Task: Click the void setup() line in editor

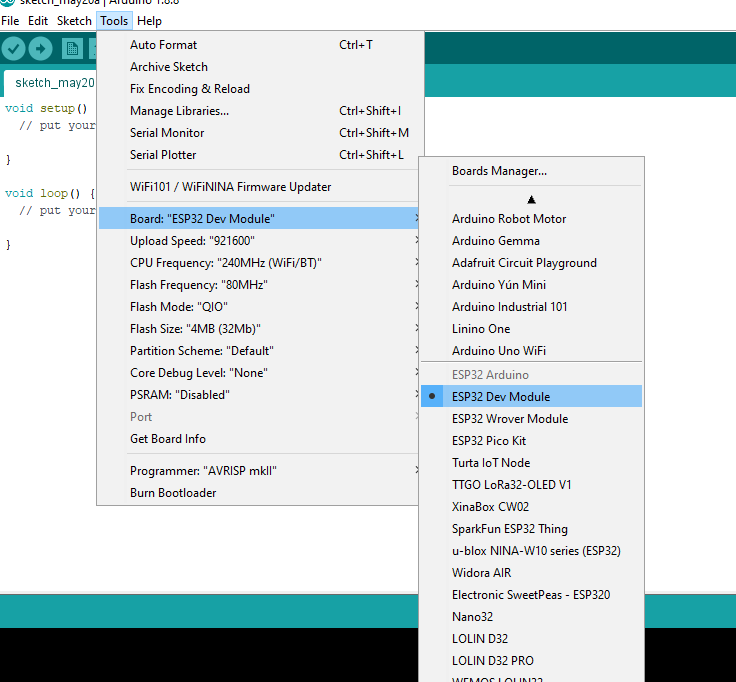Action: 46,108
